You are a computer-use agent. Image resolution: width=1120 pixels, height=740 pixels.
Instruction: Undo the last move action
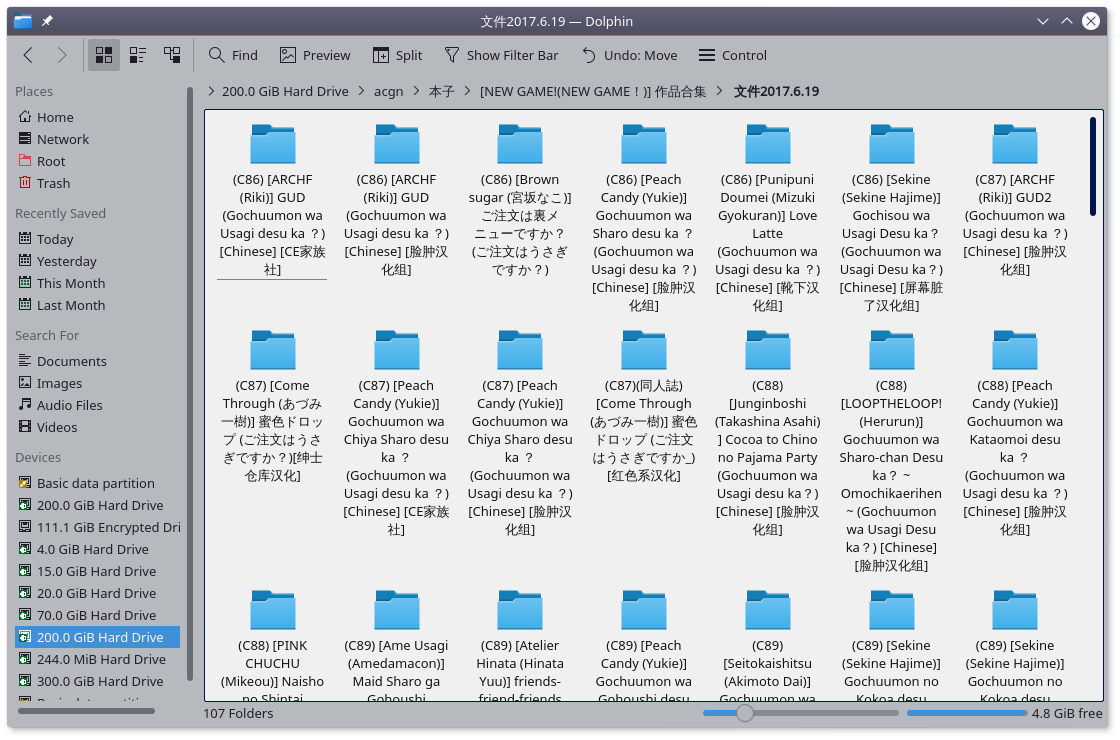coord(629,55)
